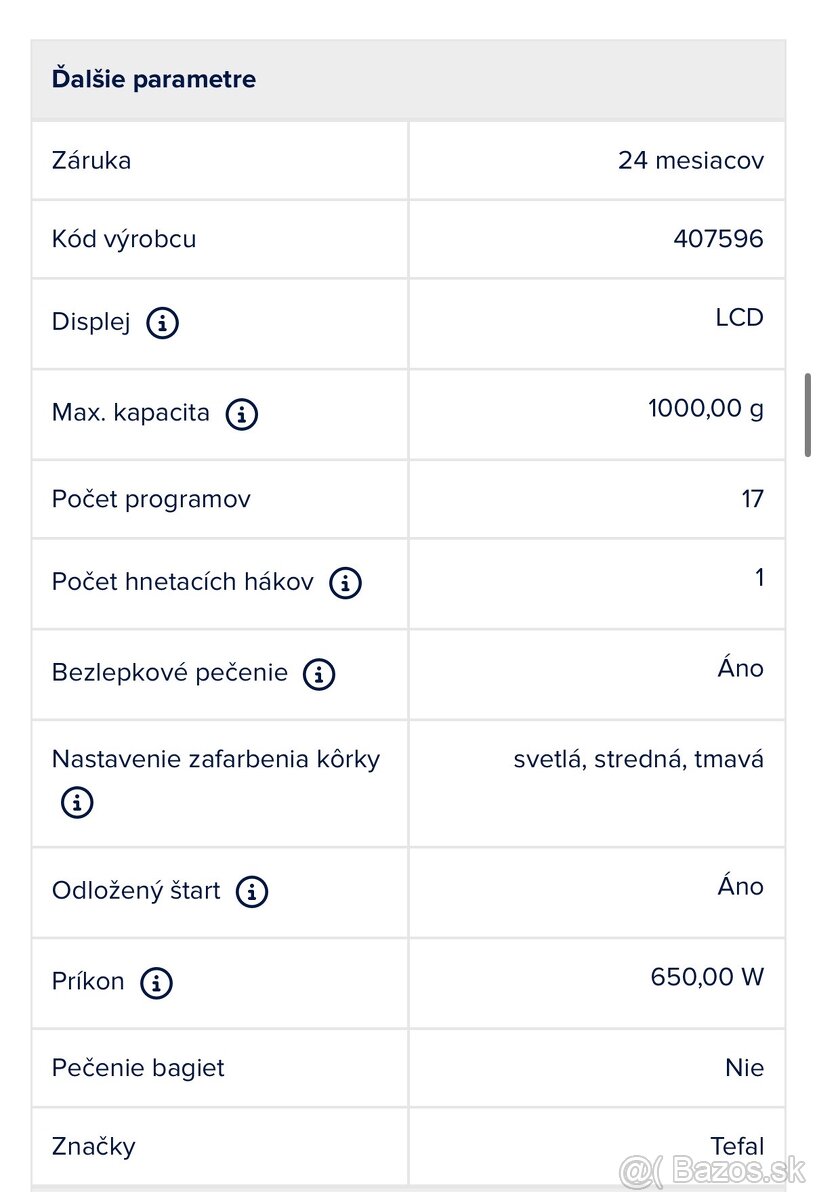Open the info tooltip for Odložený štart

click(251, 892)
